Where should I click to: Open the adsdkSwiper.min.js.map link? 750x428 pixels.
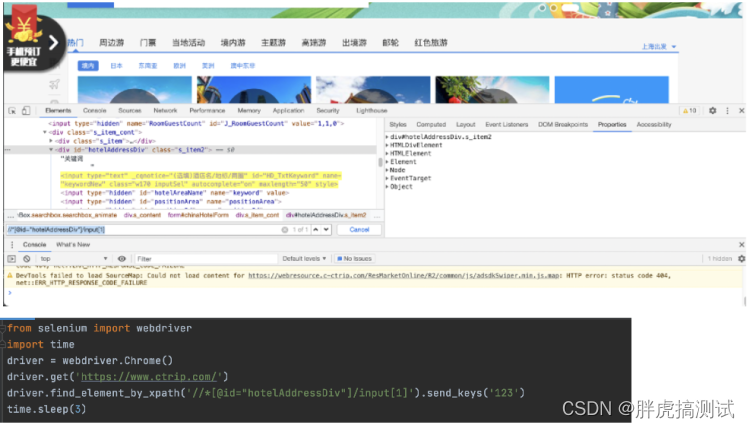(404, 276)
